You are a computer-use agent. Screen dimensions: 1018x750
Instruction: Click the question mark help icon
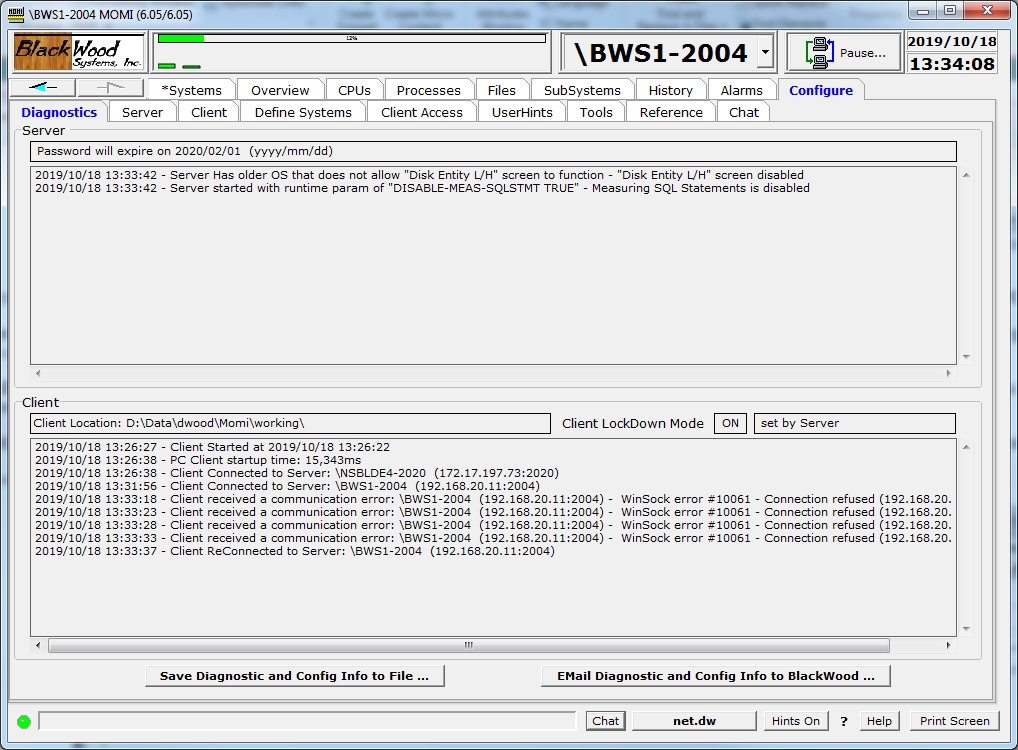[844, 721]
